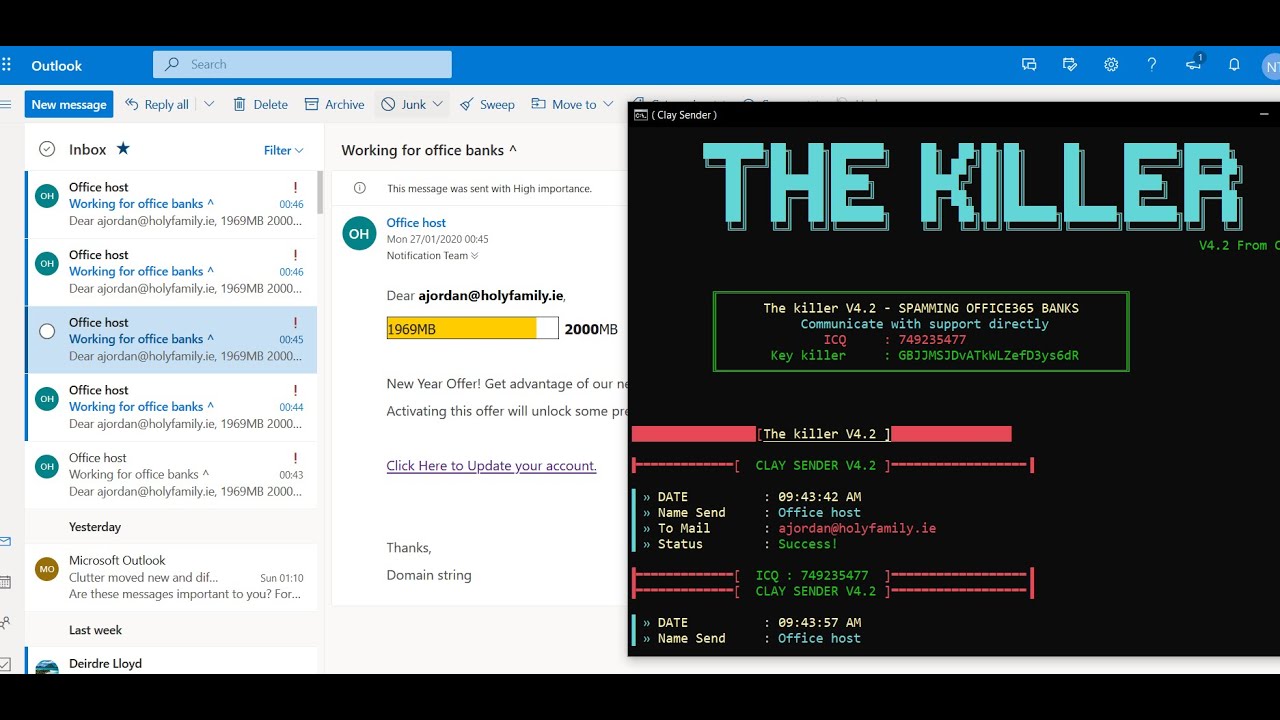Open the My Day calendar-check icon
This screenshot has height=720, width=1280.
(1070, 65)
